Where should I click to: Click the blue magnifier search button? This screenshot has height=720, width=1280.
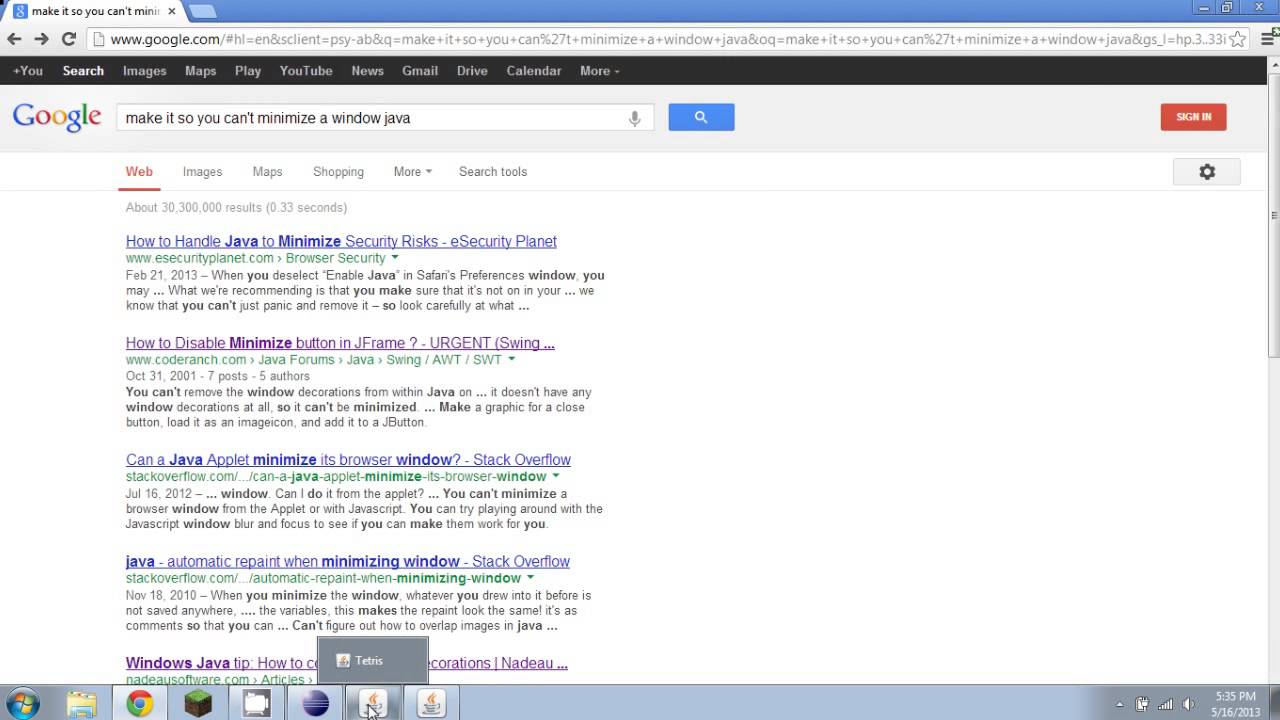tap(701, 117)
